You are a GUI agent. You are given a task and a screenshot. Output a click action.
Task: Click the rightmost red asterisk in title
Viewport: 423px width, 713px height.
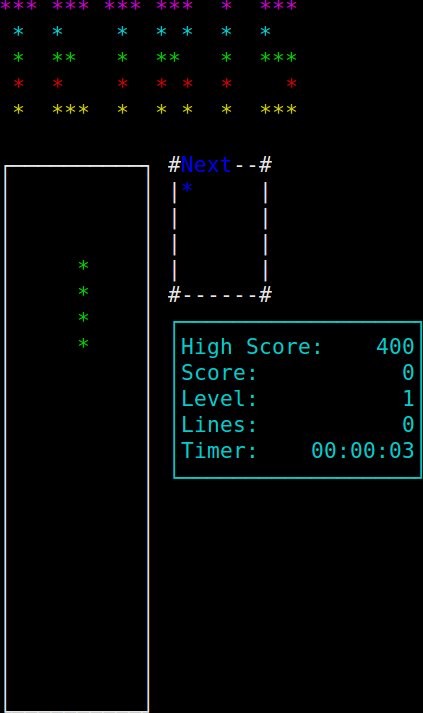tap(292, 84)
